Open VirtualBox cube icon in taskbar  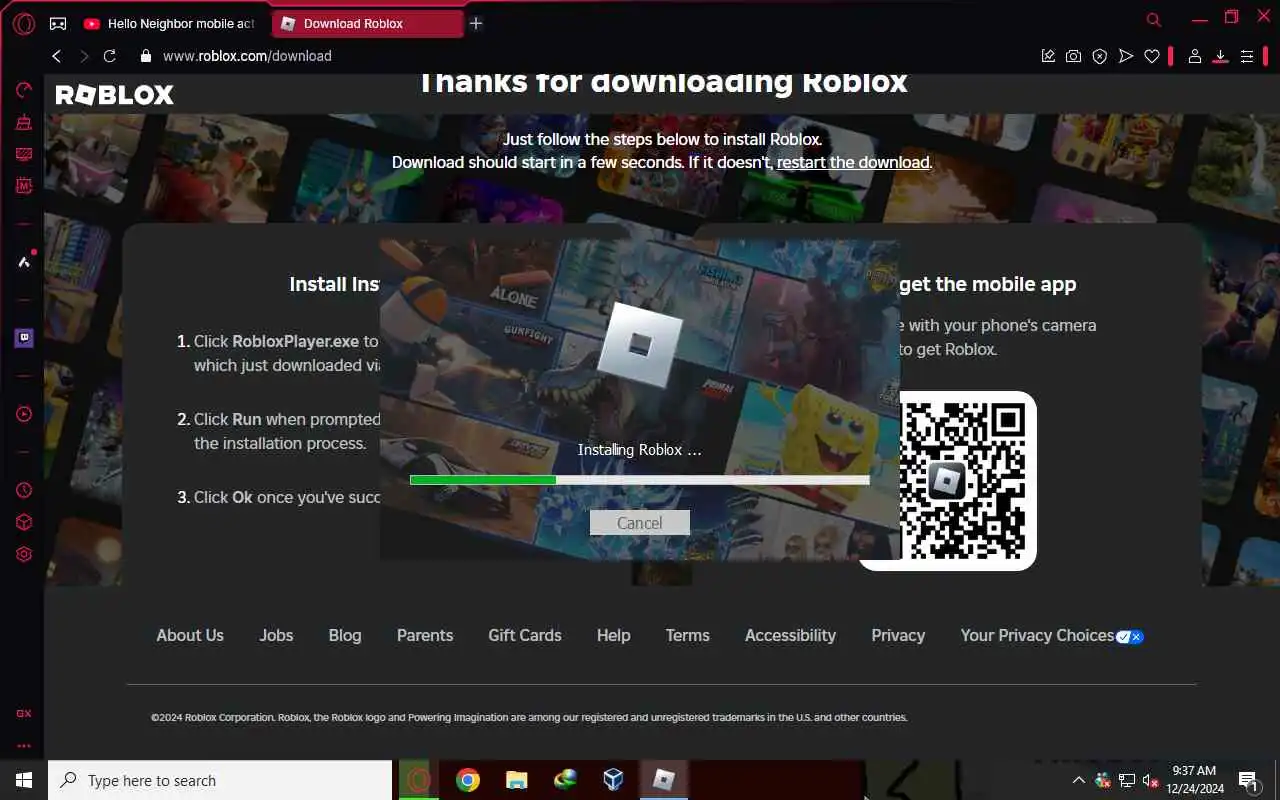point(614,780)
